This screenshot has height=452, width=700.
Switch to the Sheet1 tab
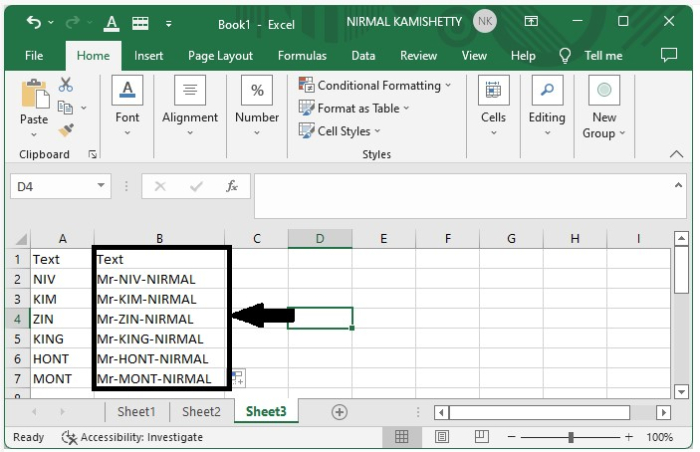pyautogui.click(x=136, y=411)
